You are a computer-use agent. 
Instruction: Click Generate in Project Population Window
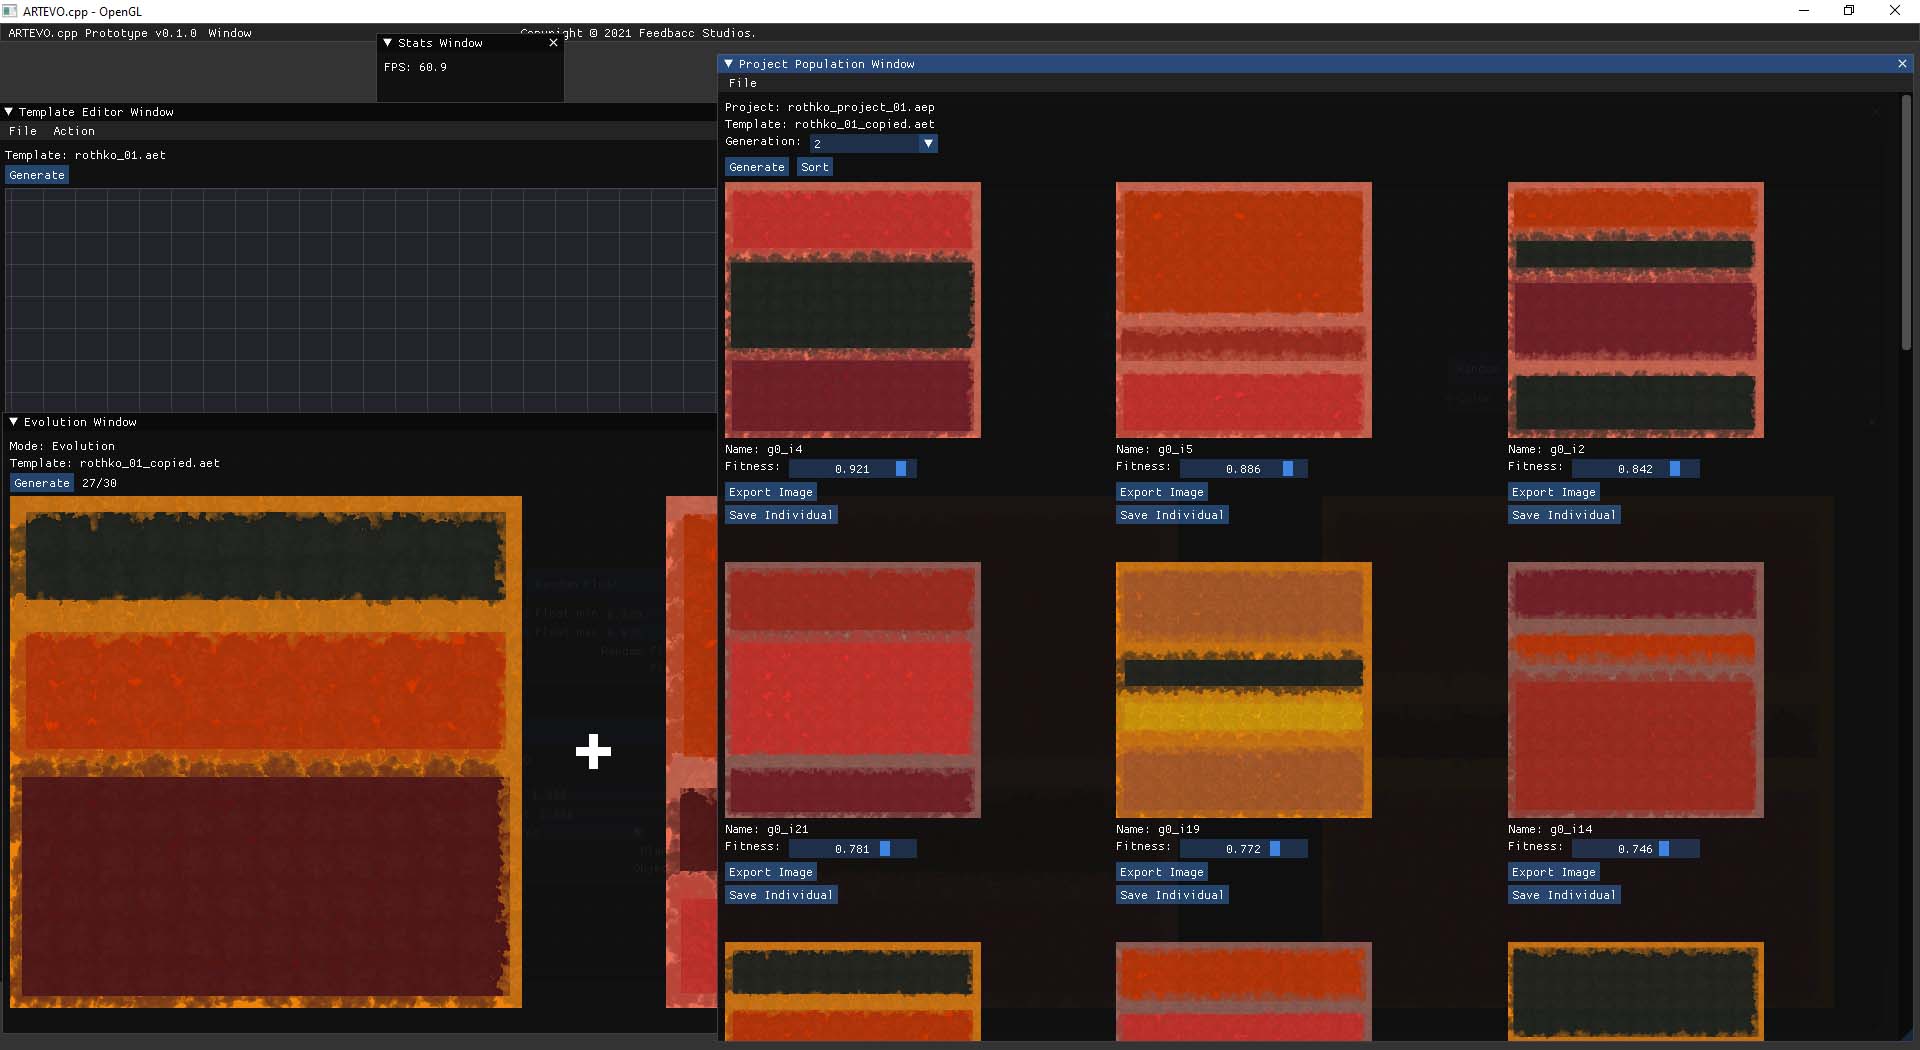(x=757, y=167)
